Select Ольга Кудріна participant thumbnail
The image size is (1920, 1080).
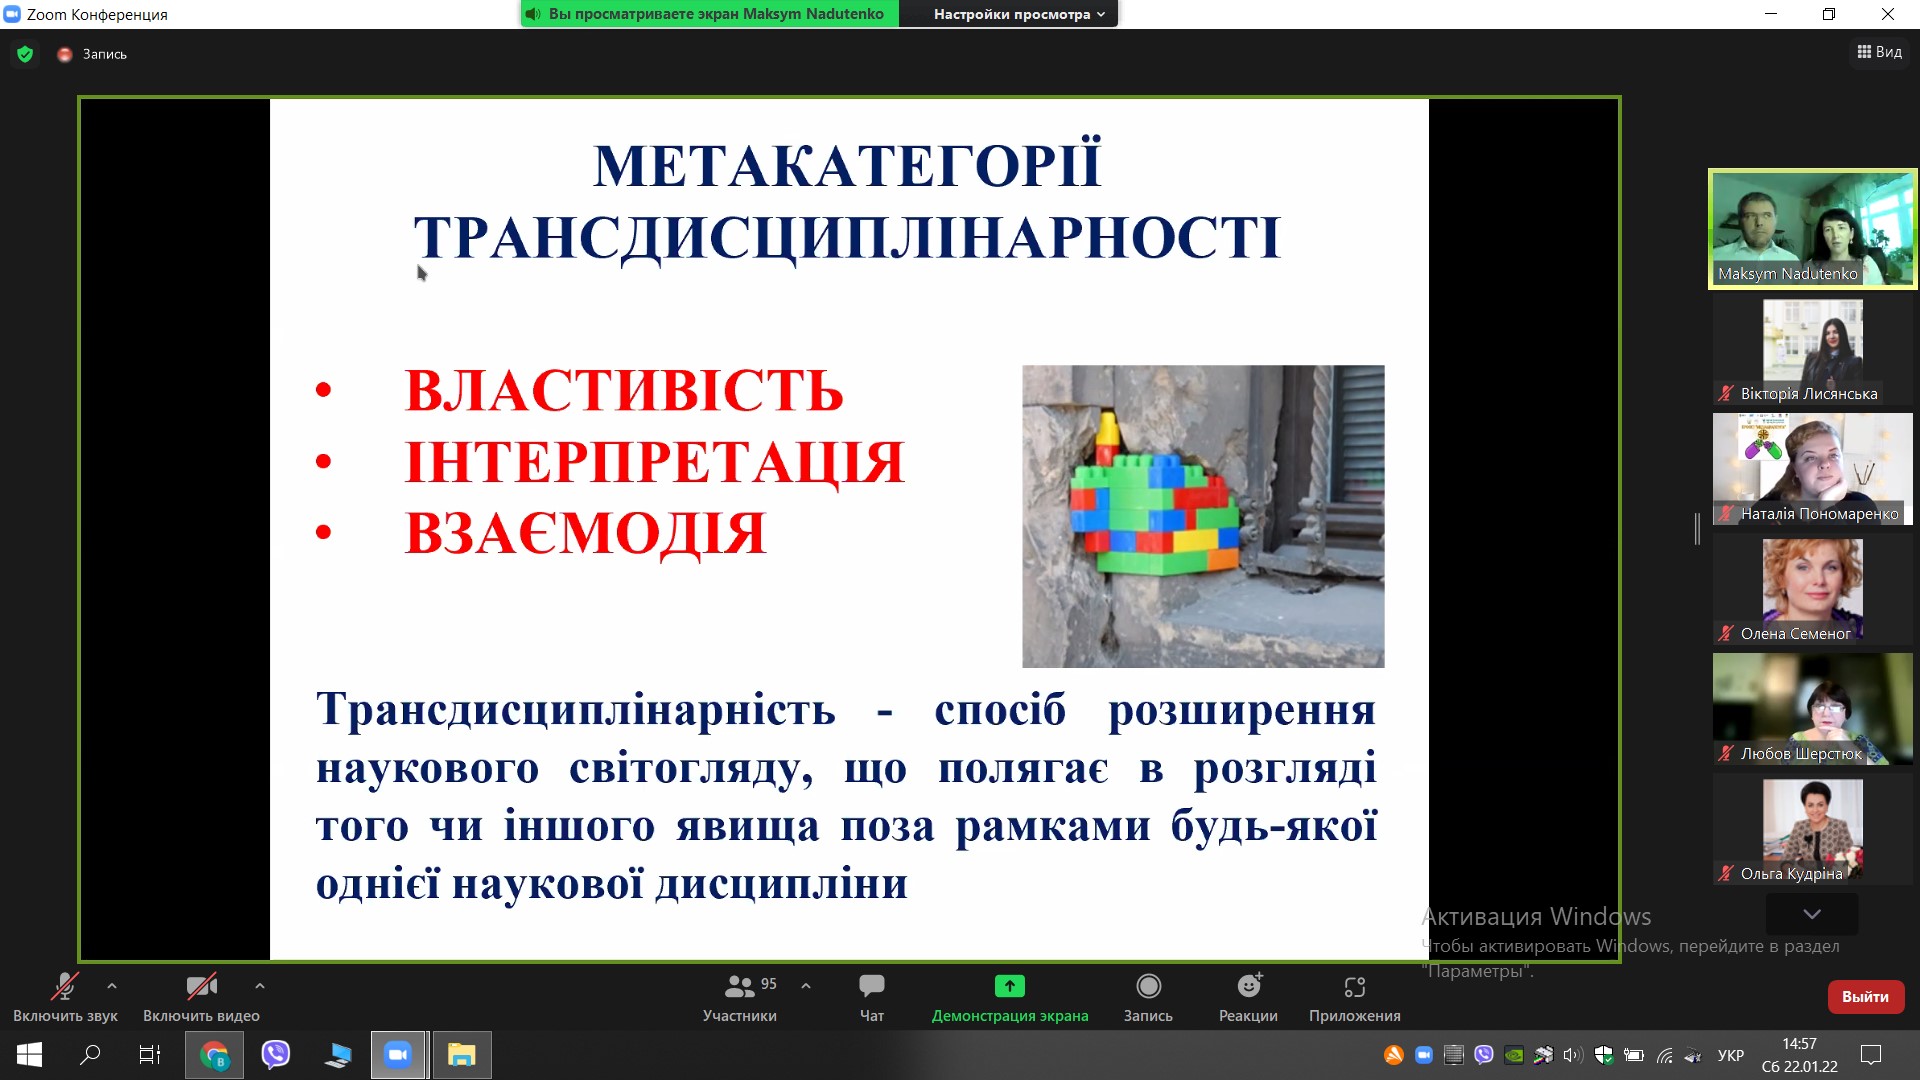click(x=1813, y=829)
